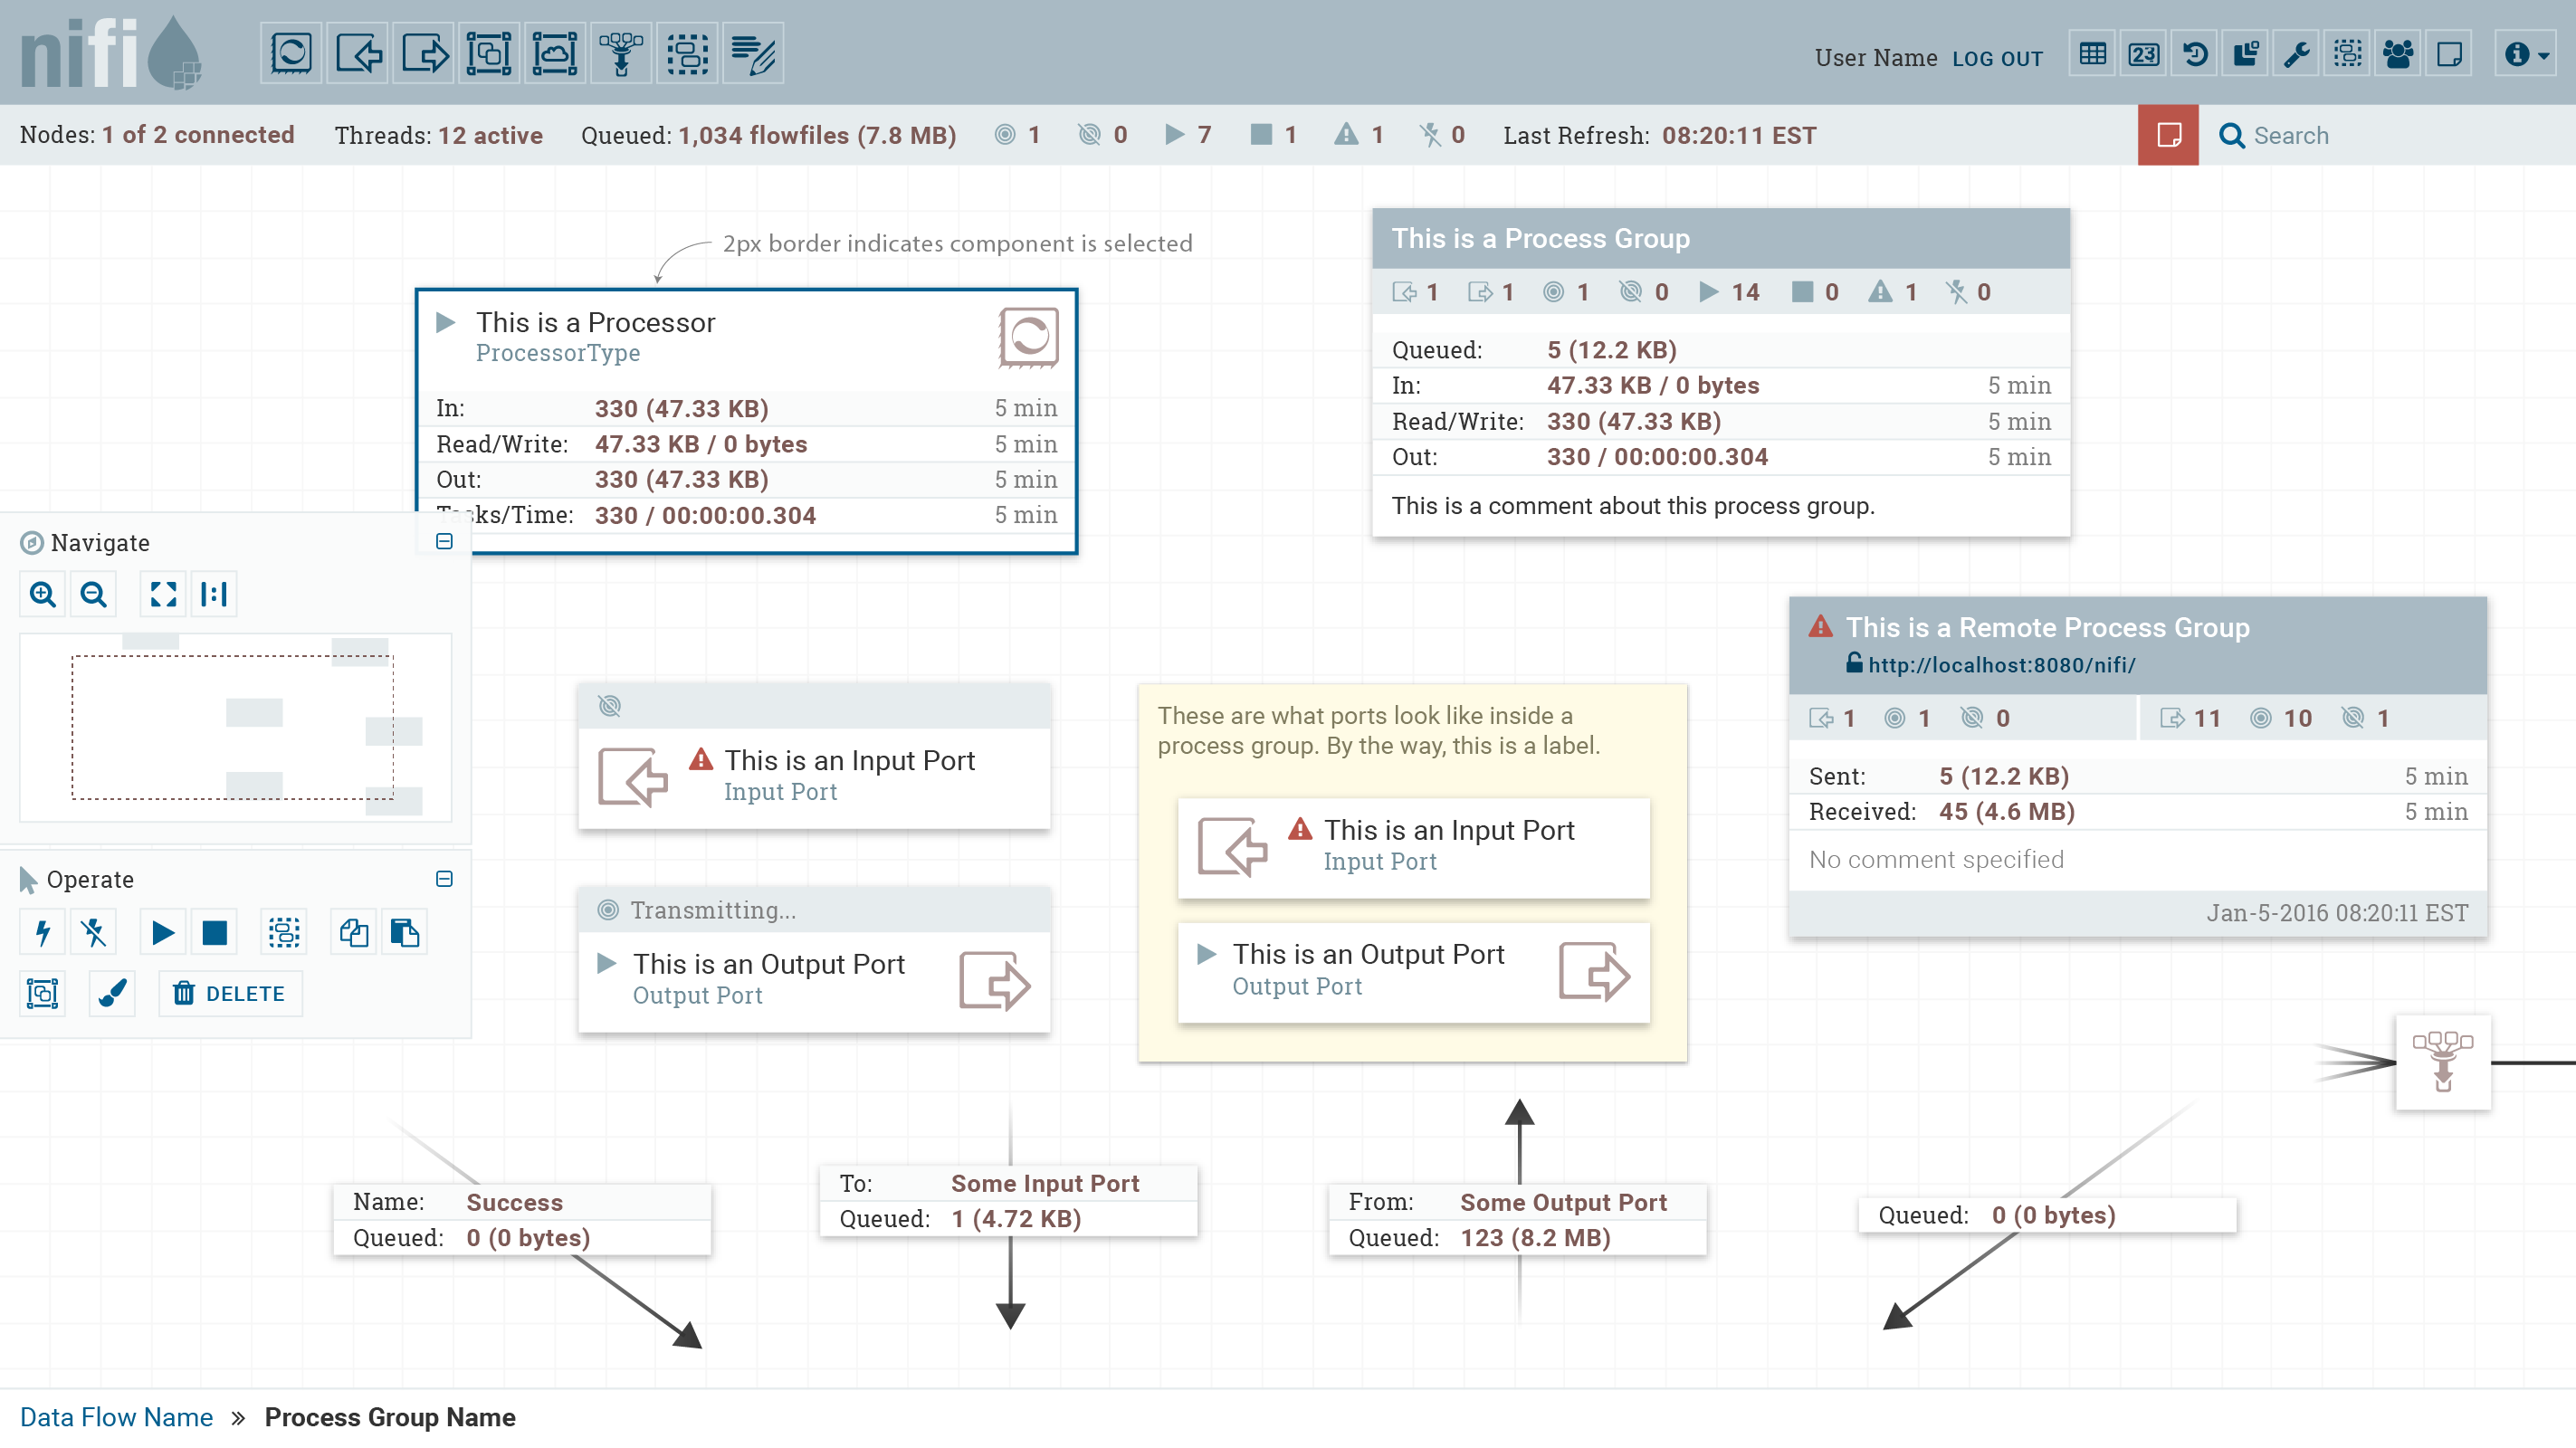Click the red bulletin indicator button
Image resolution: width=2576 pixels, height=1448 pixels.
[2168, 135]
